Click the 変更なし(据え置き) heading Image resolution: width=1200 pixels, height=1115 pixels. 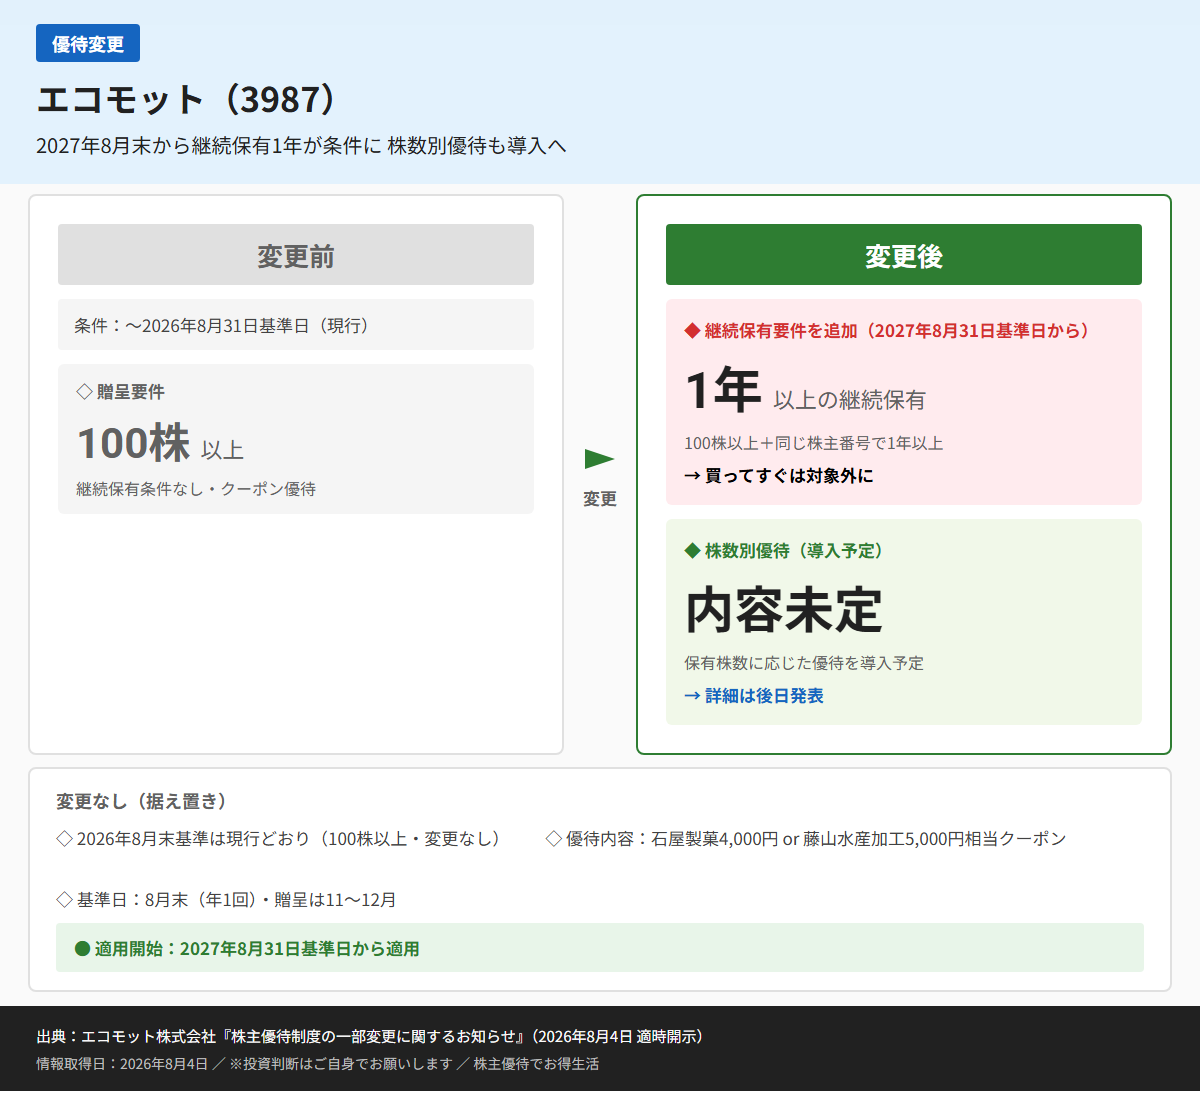click(143, 801)
